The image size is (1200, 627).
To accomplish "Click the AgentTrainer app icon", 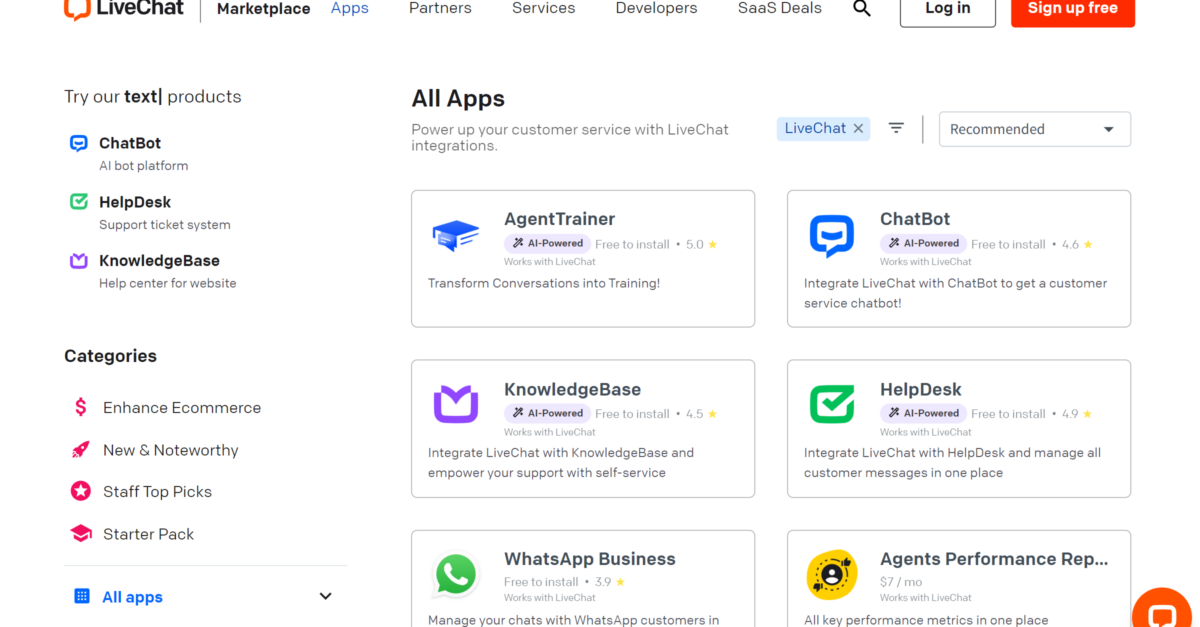I will click(x=456, y=235).
